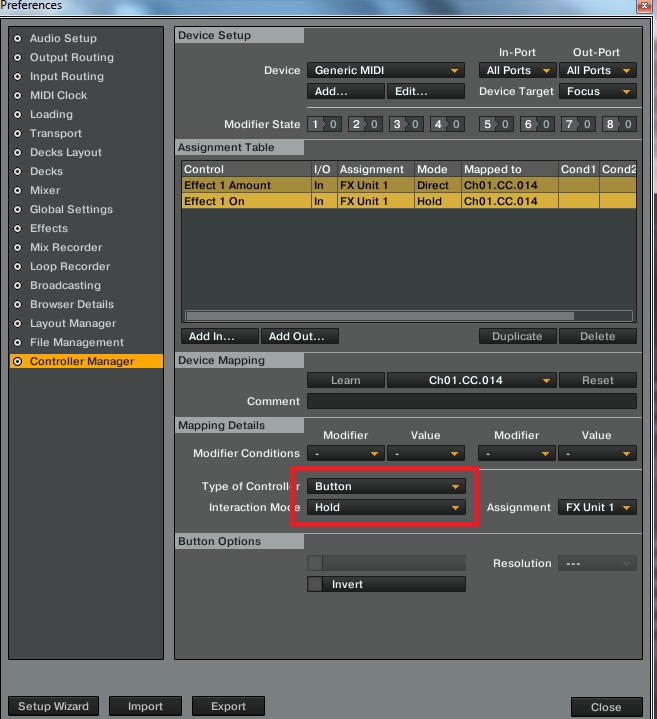
Task: Open the first Value condition dropdown
Action: 426,454
